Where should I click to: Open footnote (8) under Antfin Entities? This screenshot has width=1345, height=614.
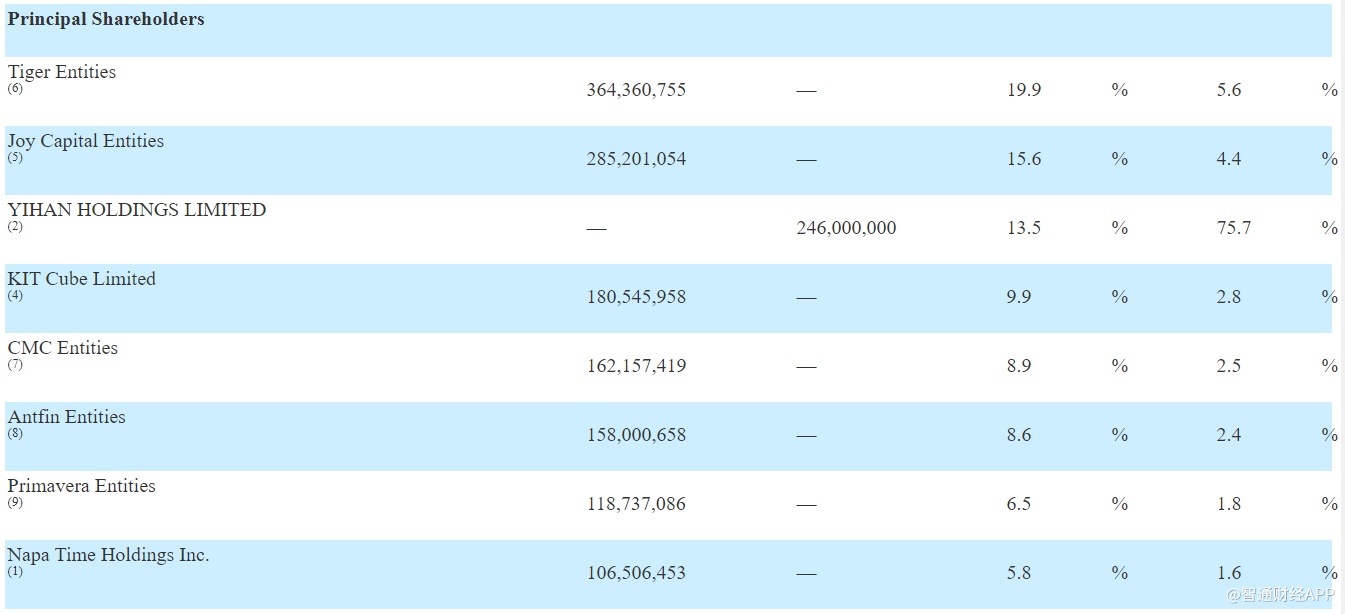point(15,433)
